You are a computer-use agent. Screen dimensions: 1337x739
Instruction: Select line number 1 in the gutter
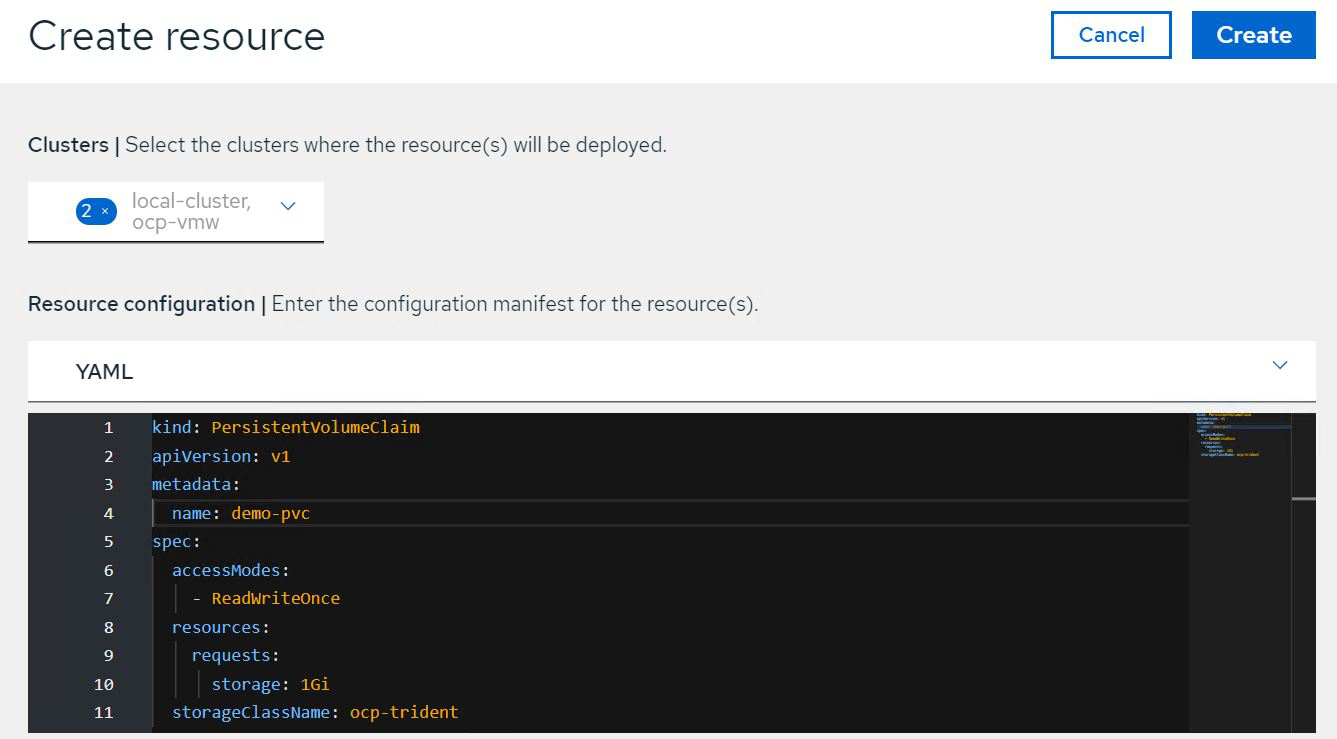108,428
